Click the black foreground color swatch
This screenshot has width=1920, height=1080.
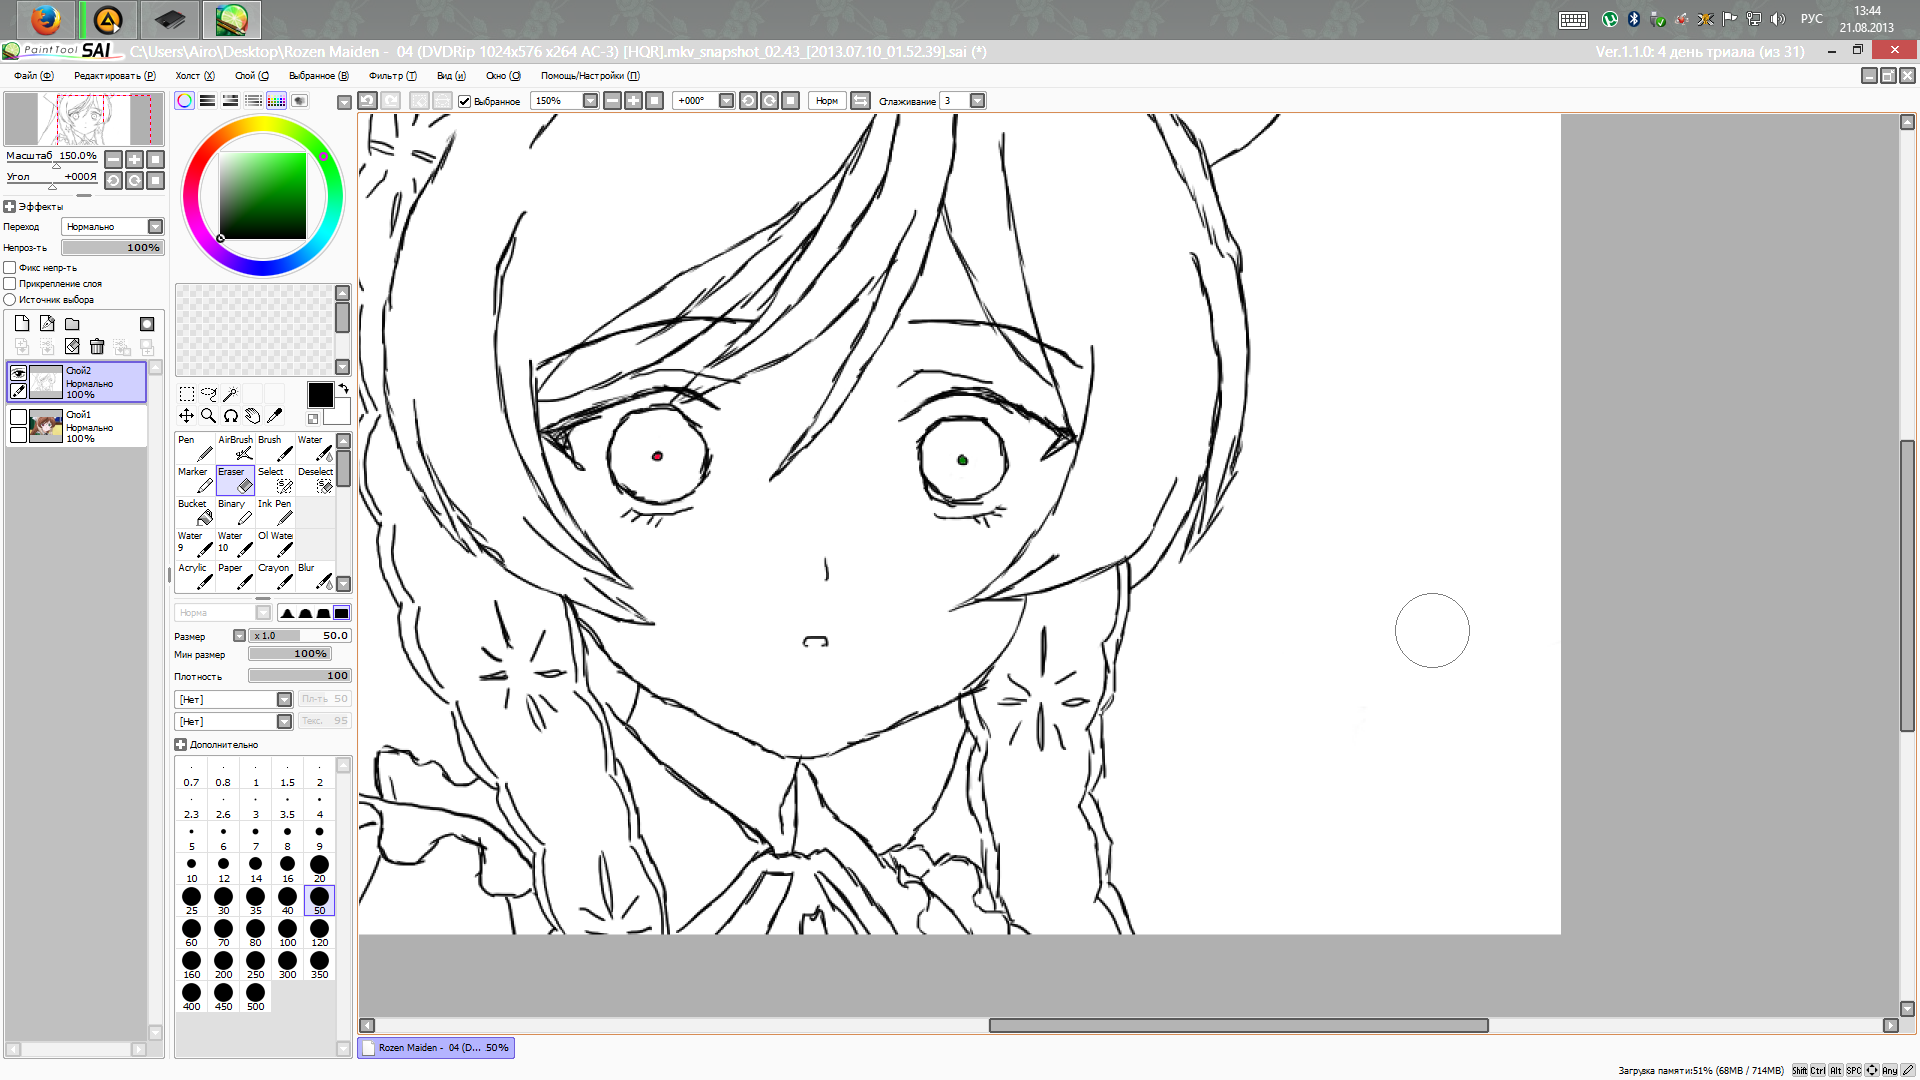point(320,395)
